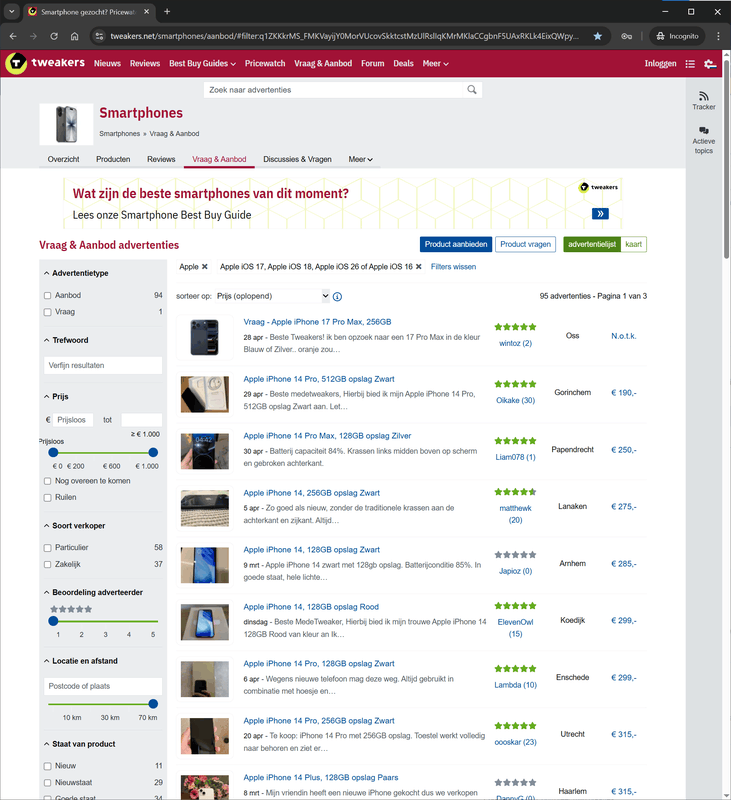Viewport: 731px width, 800px height.
Task: Go to the Tweakers homepage logo
Action: pyautogui.click(x=45, y=63)
